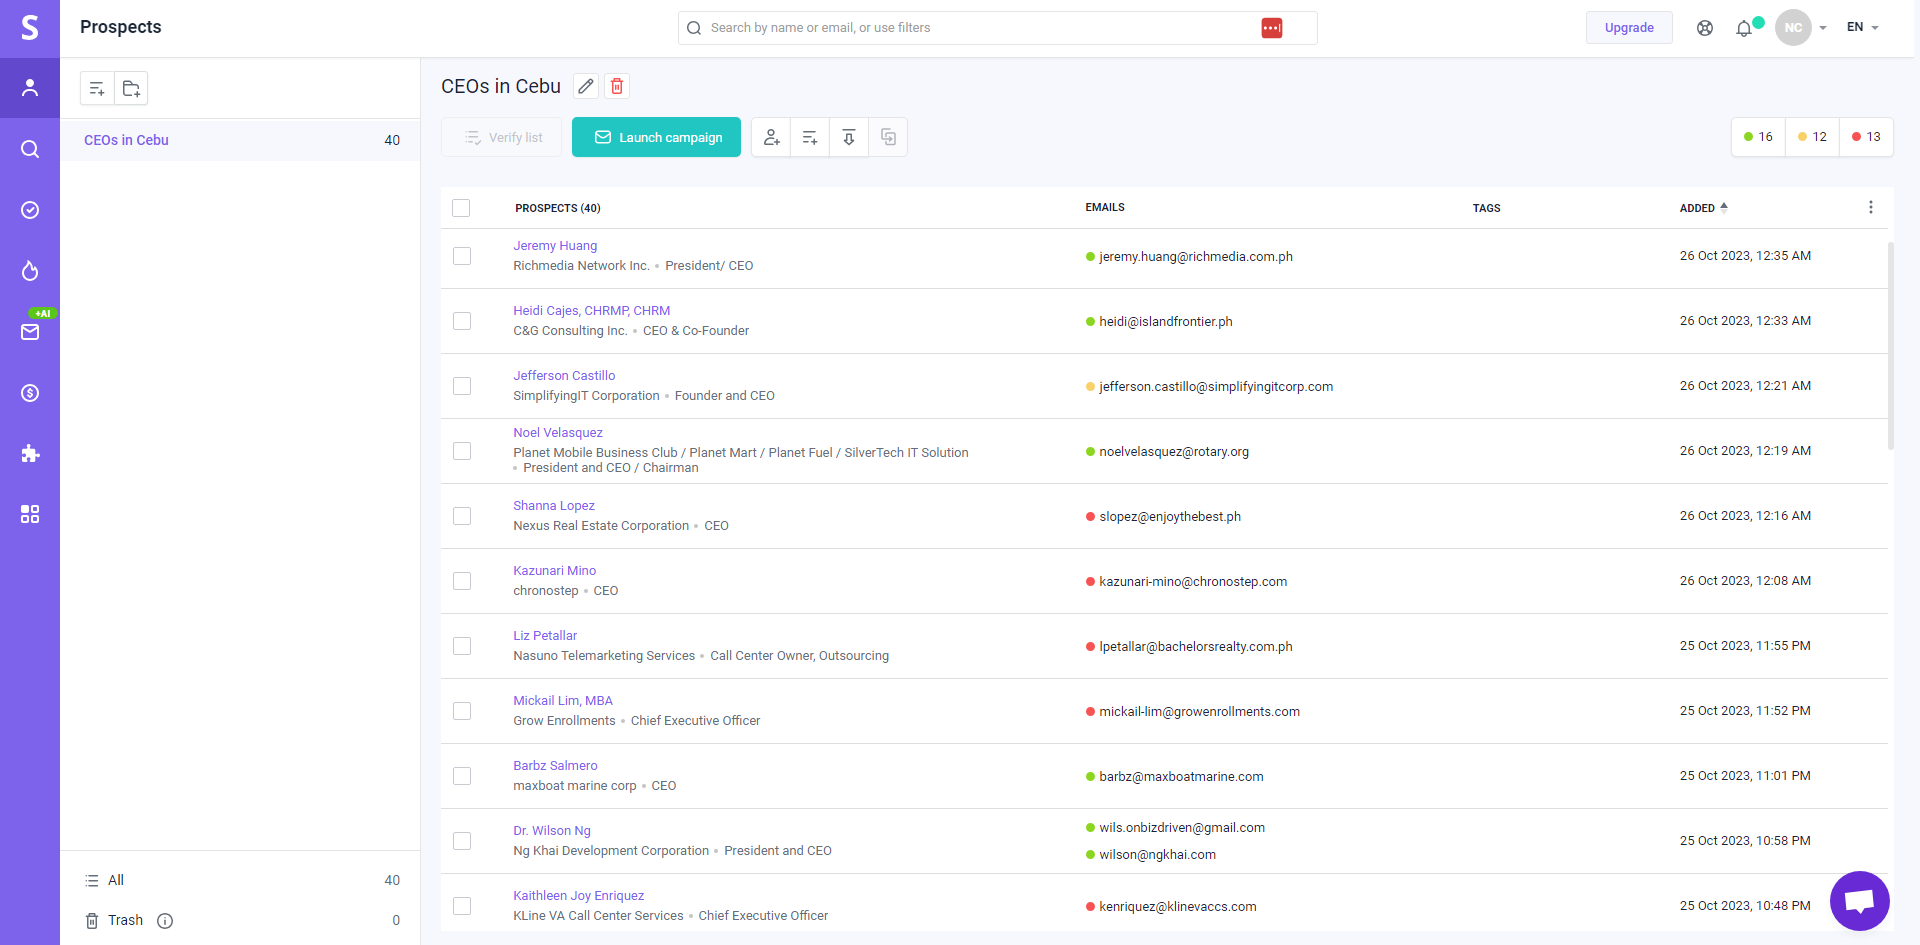Click the email heidi@islandfrontier.ph
The height and width of the screenshot is (945, 1920).
point(1165,322)
